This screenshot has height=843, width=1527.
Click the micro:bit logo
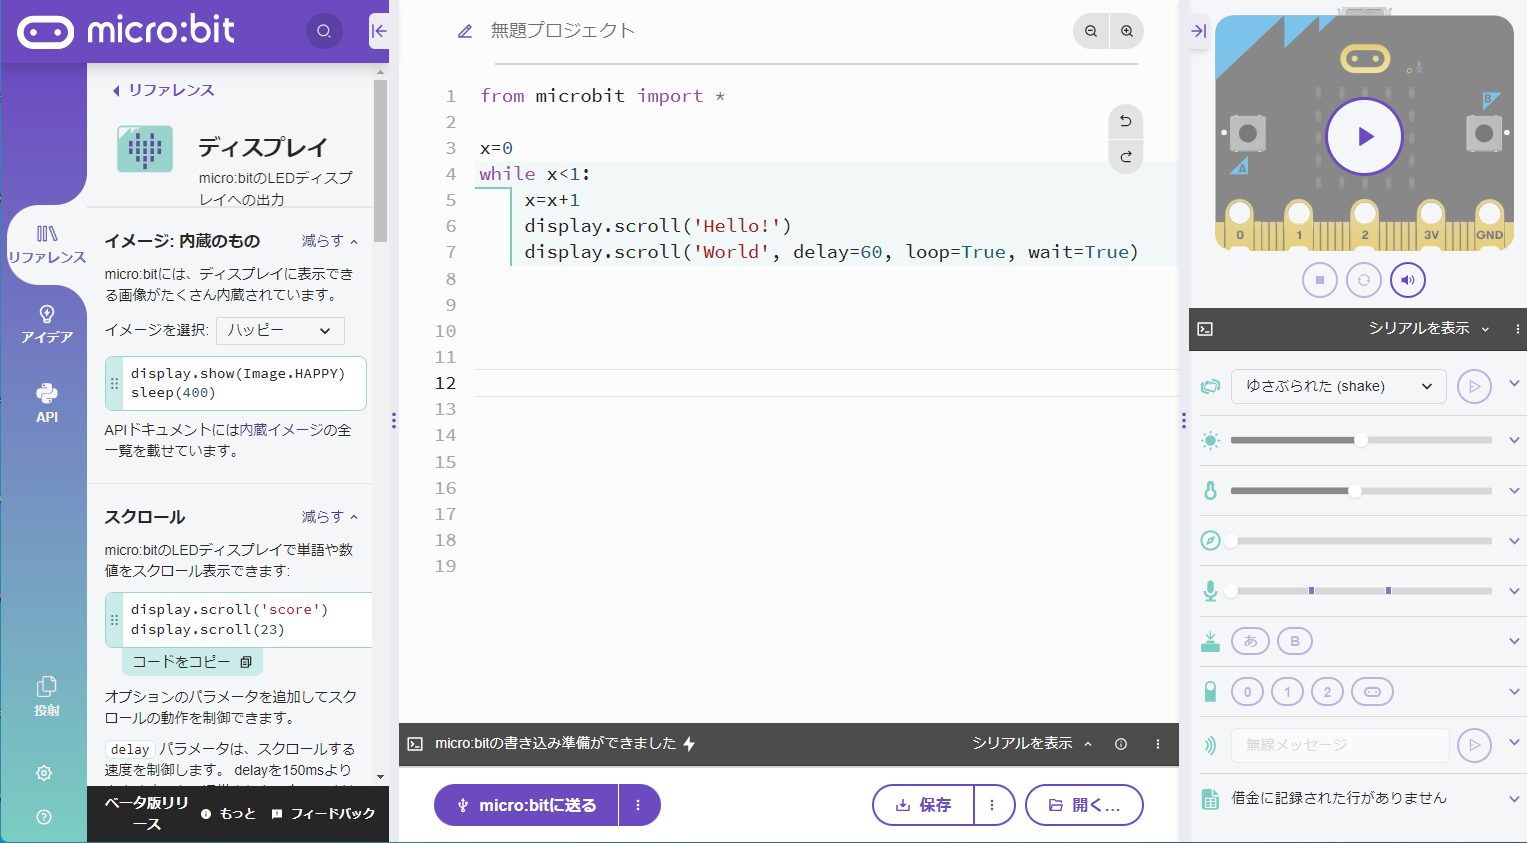(x=126, y=31)
